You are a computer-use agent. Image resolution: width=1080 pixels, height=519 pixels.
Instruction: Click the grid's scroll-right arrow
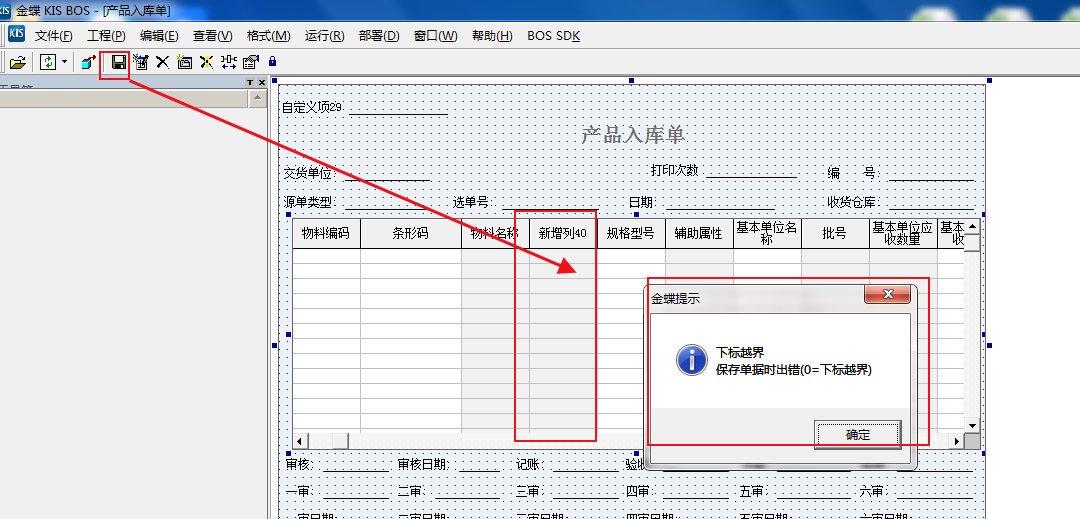pyautogui.click(x=956, y=441)
